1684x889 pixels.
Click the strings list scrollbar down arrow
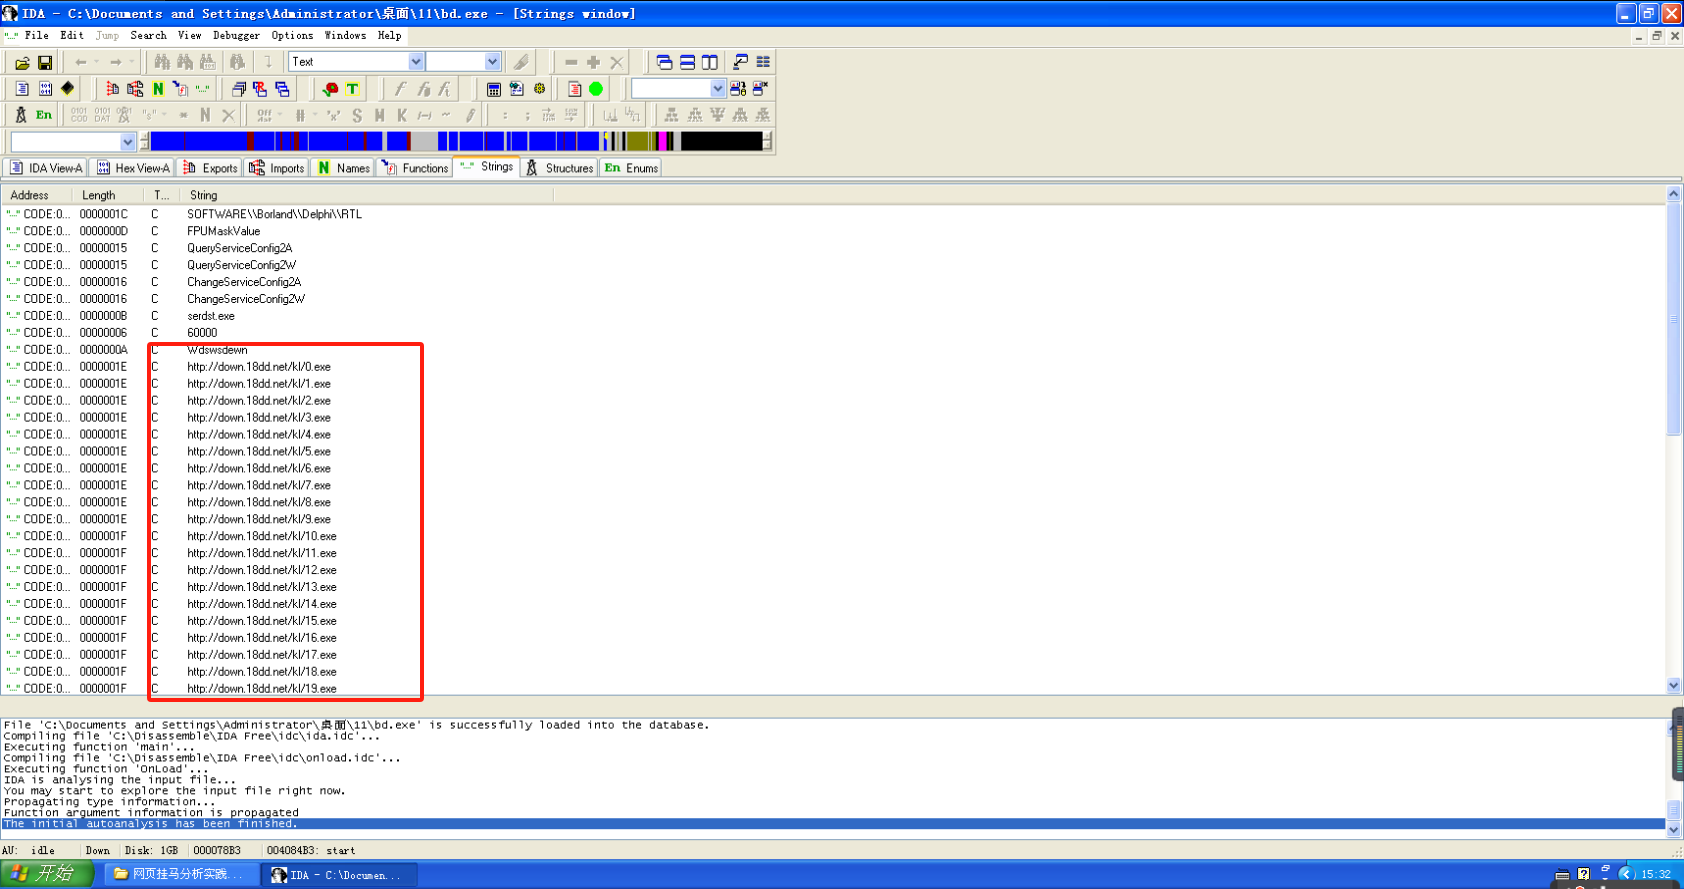click(1674, 686)
